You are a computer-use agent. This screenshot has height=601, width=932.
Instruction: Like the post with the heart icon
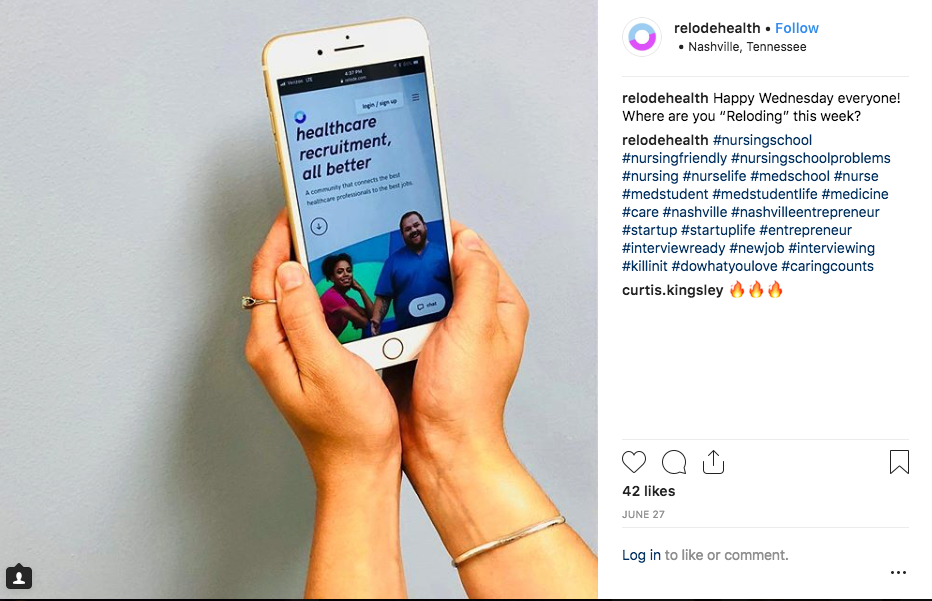634,462
